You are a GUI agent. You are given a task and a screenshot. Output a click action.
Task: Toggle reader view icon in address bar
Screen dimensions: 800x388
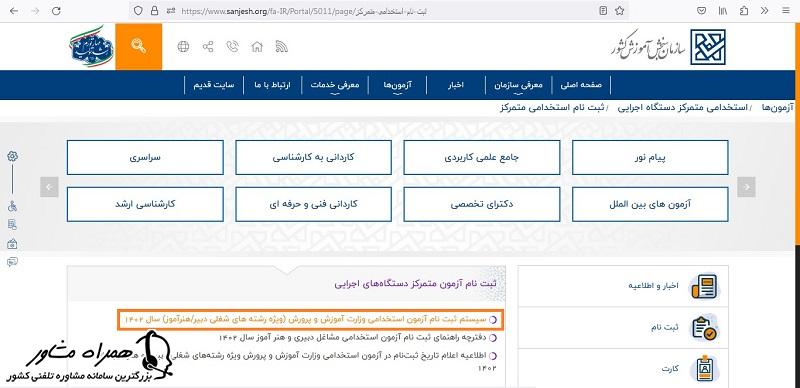603,11
